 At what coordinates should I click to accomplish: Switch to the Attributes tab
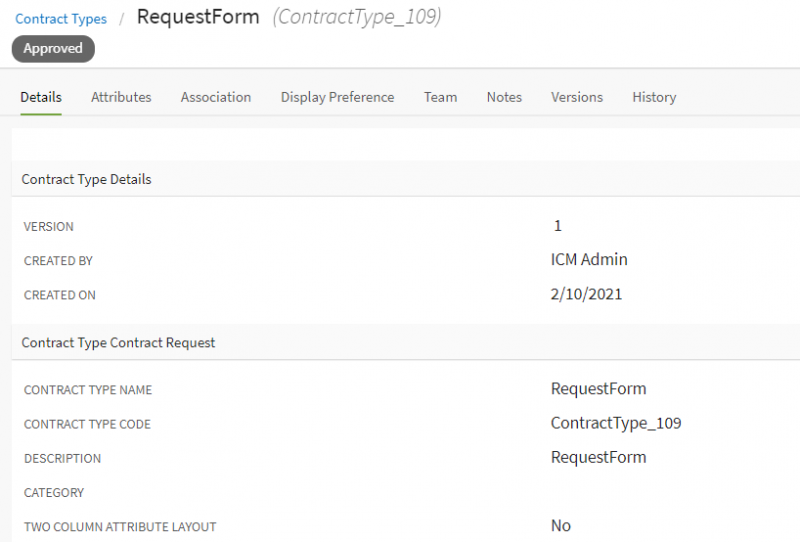point(121,97)
